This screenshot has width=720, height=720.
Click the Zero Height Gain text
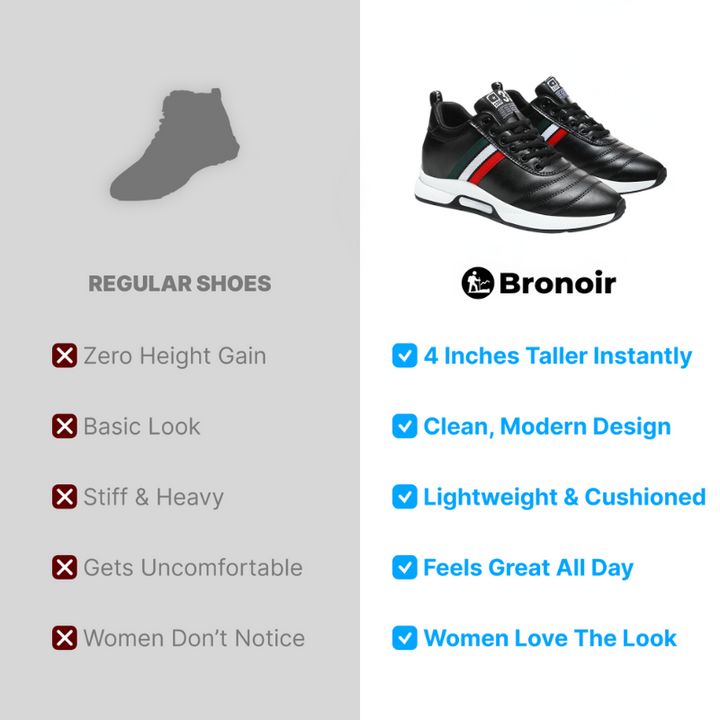point(175,356)
